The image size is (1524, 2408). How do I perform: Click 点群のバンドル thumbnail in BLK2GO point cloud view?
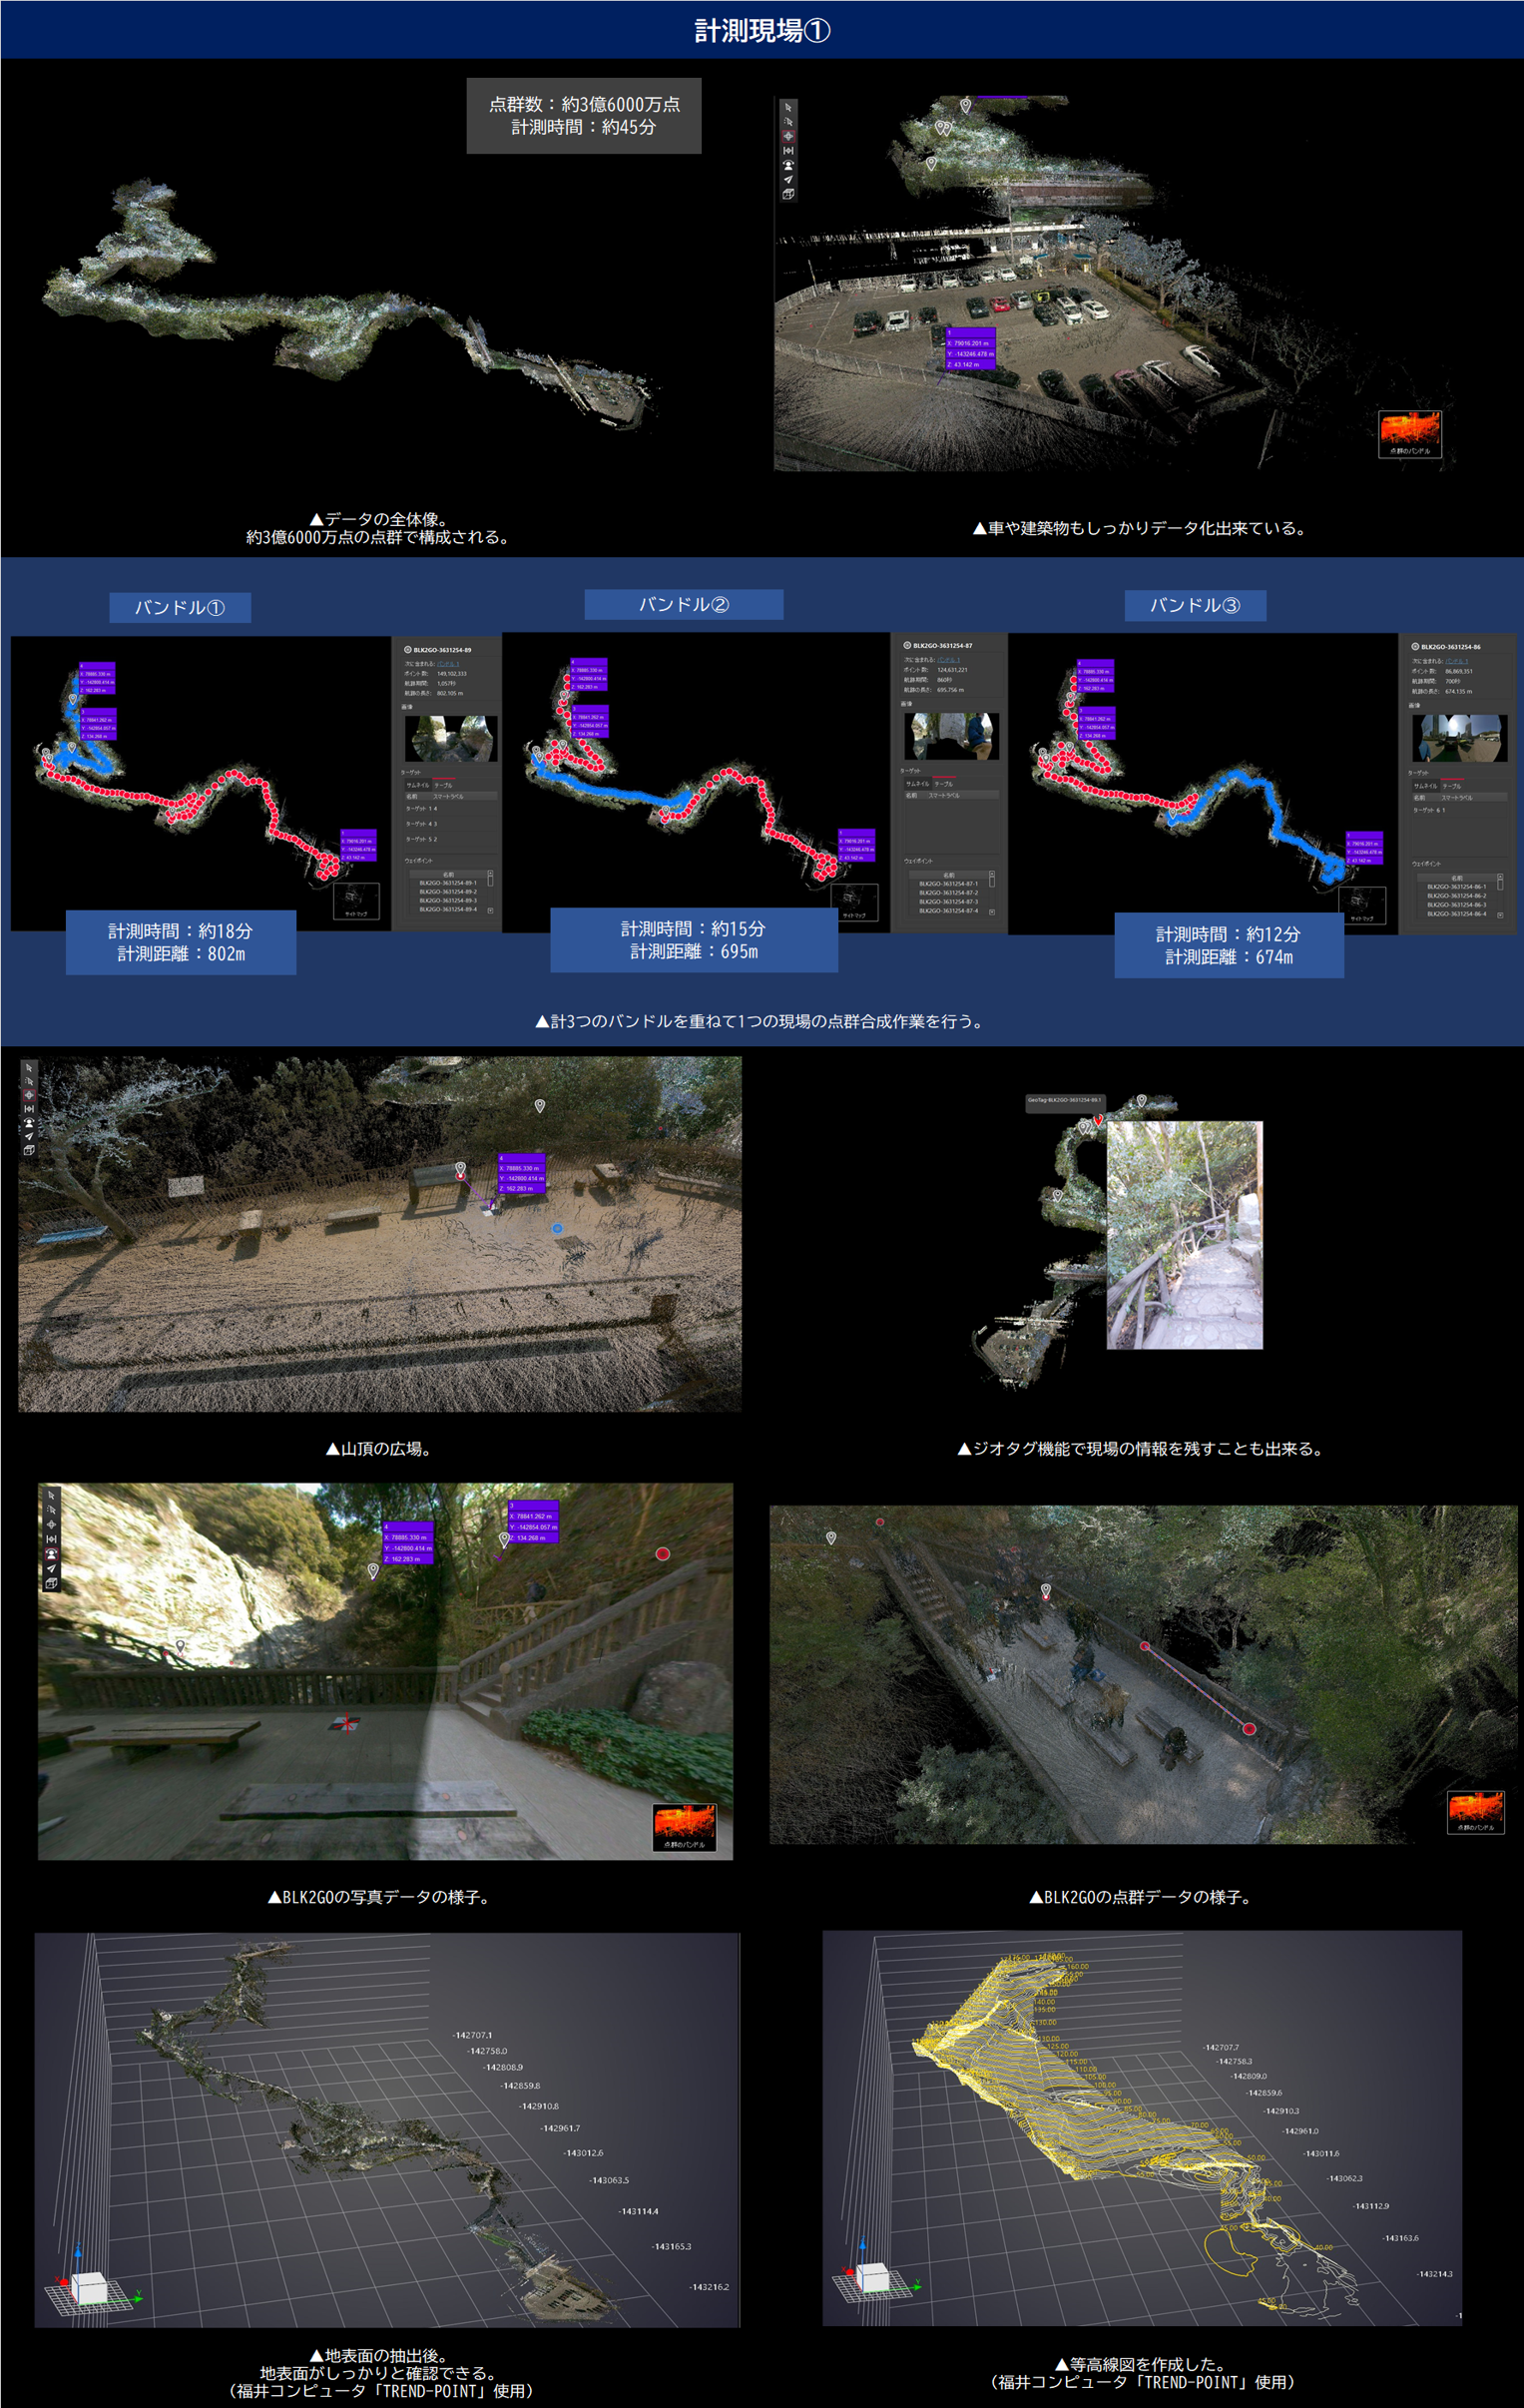click(1475, 1812)
